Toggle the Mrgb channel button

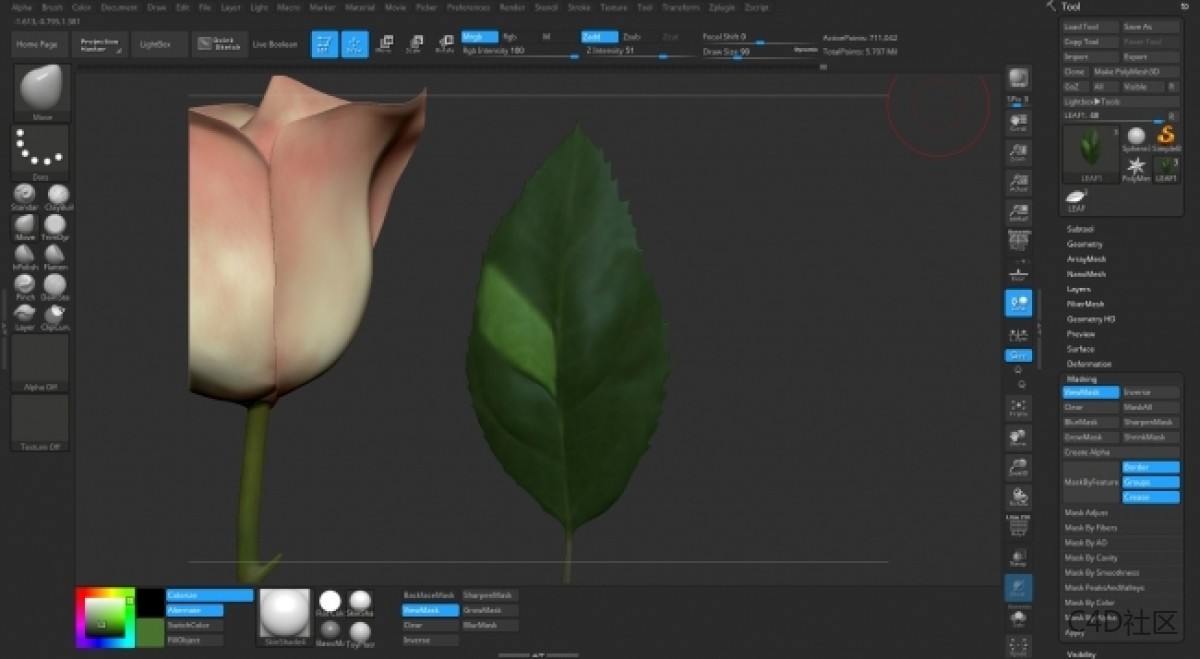[x=479, y=37]
